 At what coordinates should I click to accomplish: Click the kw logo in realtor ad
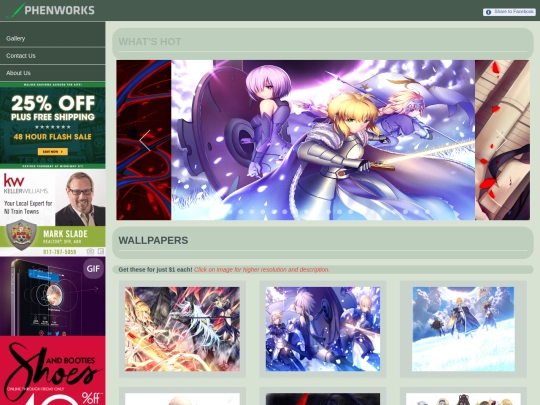coord(14,180)
